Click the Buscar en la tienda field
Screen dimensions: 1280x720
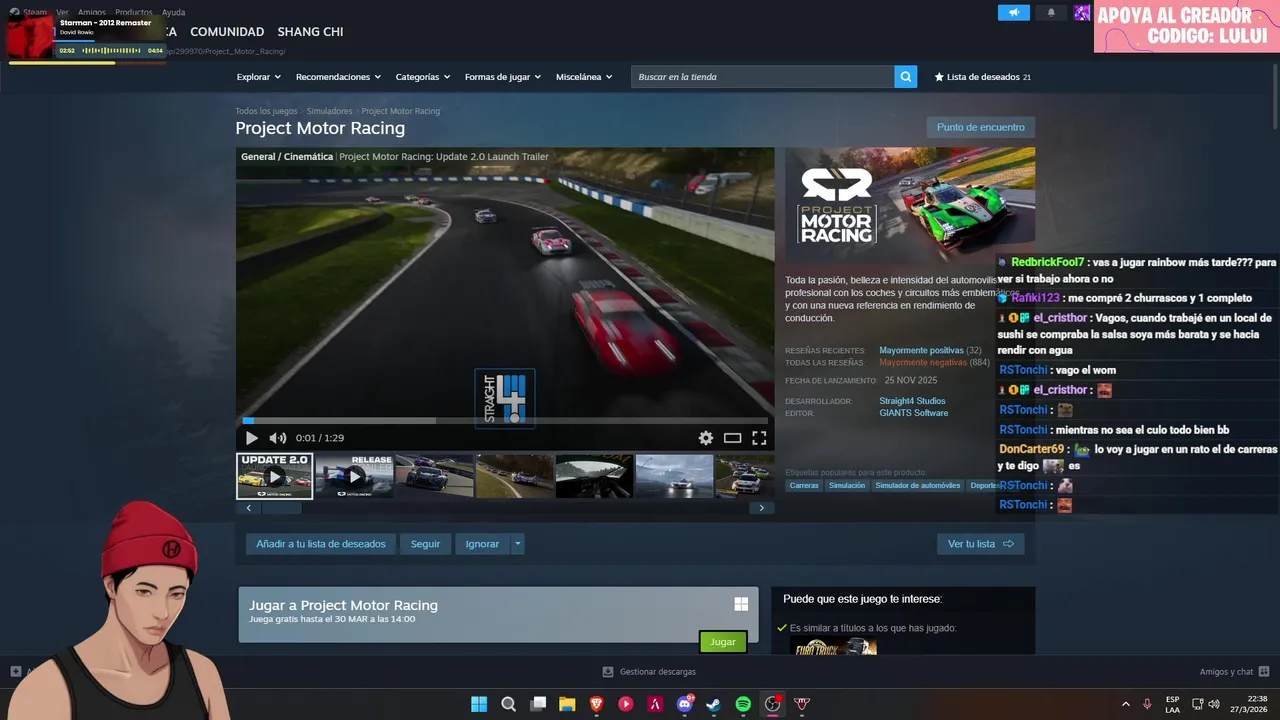click(762, 77)
